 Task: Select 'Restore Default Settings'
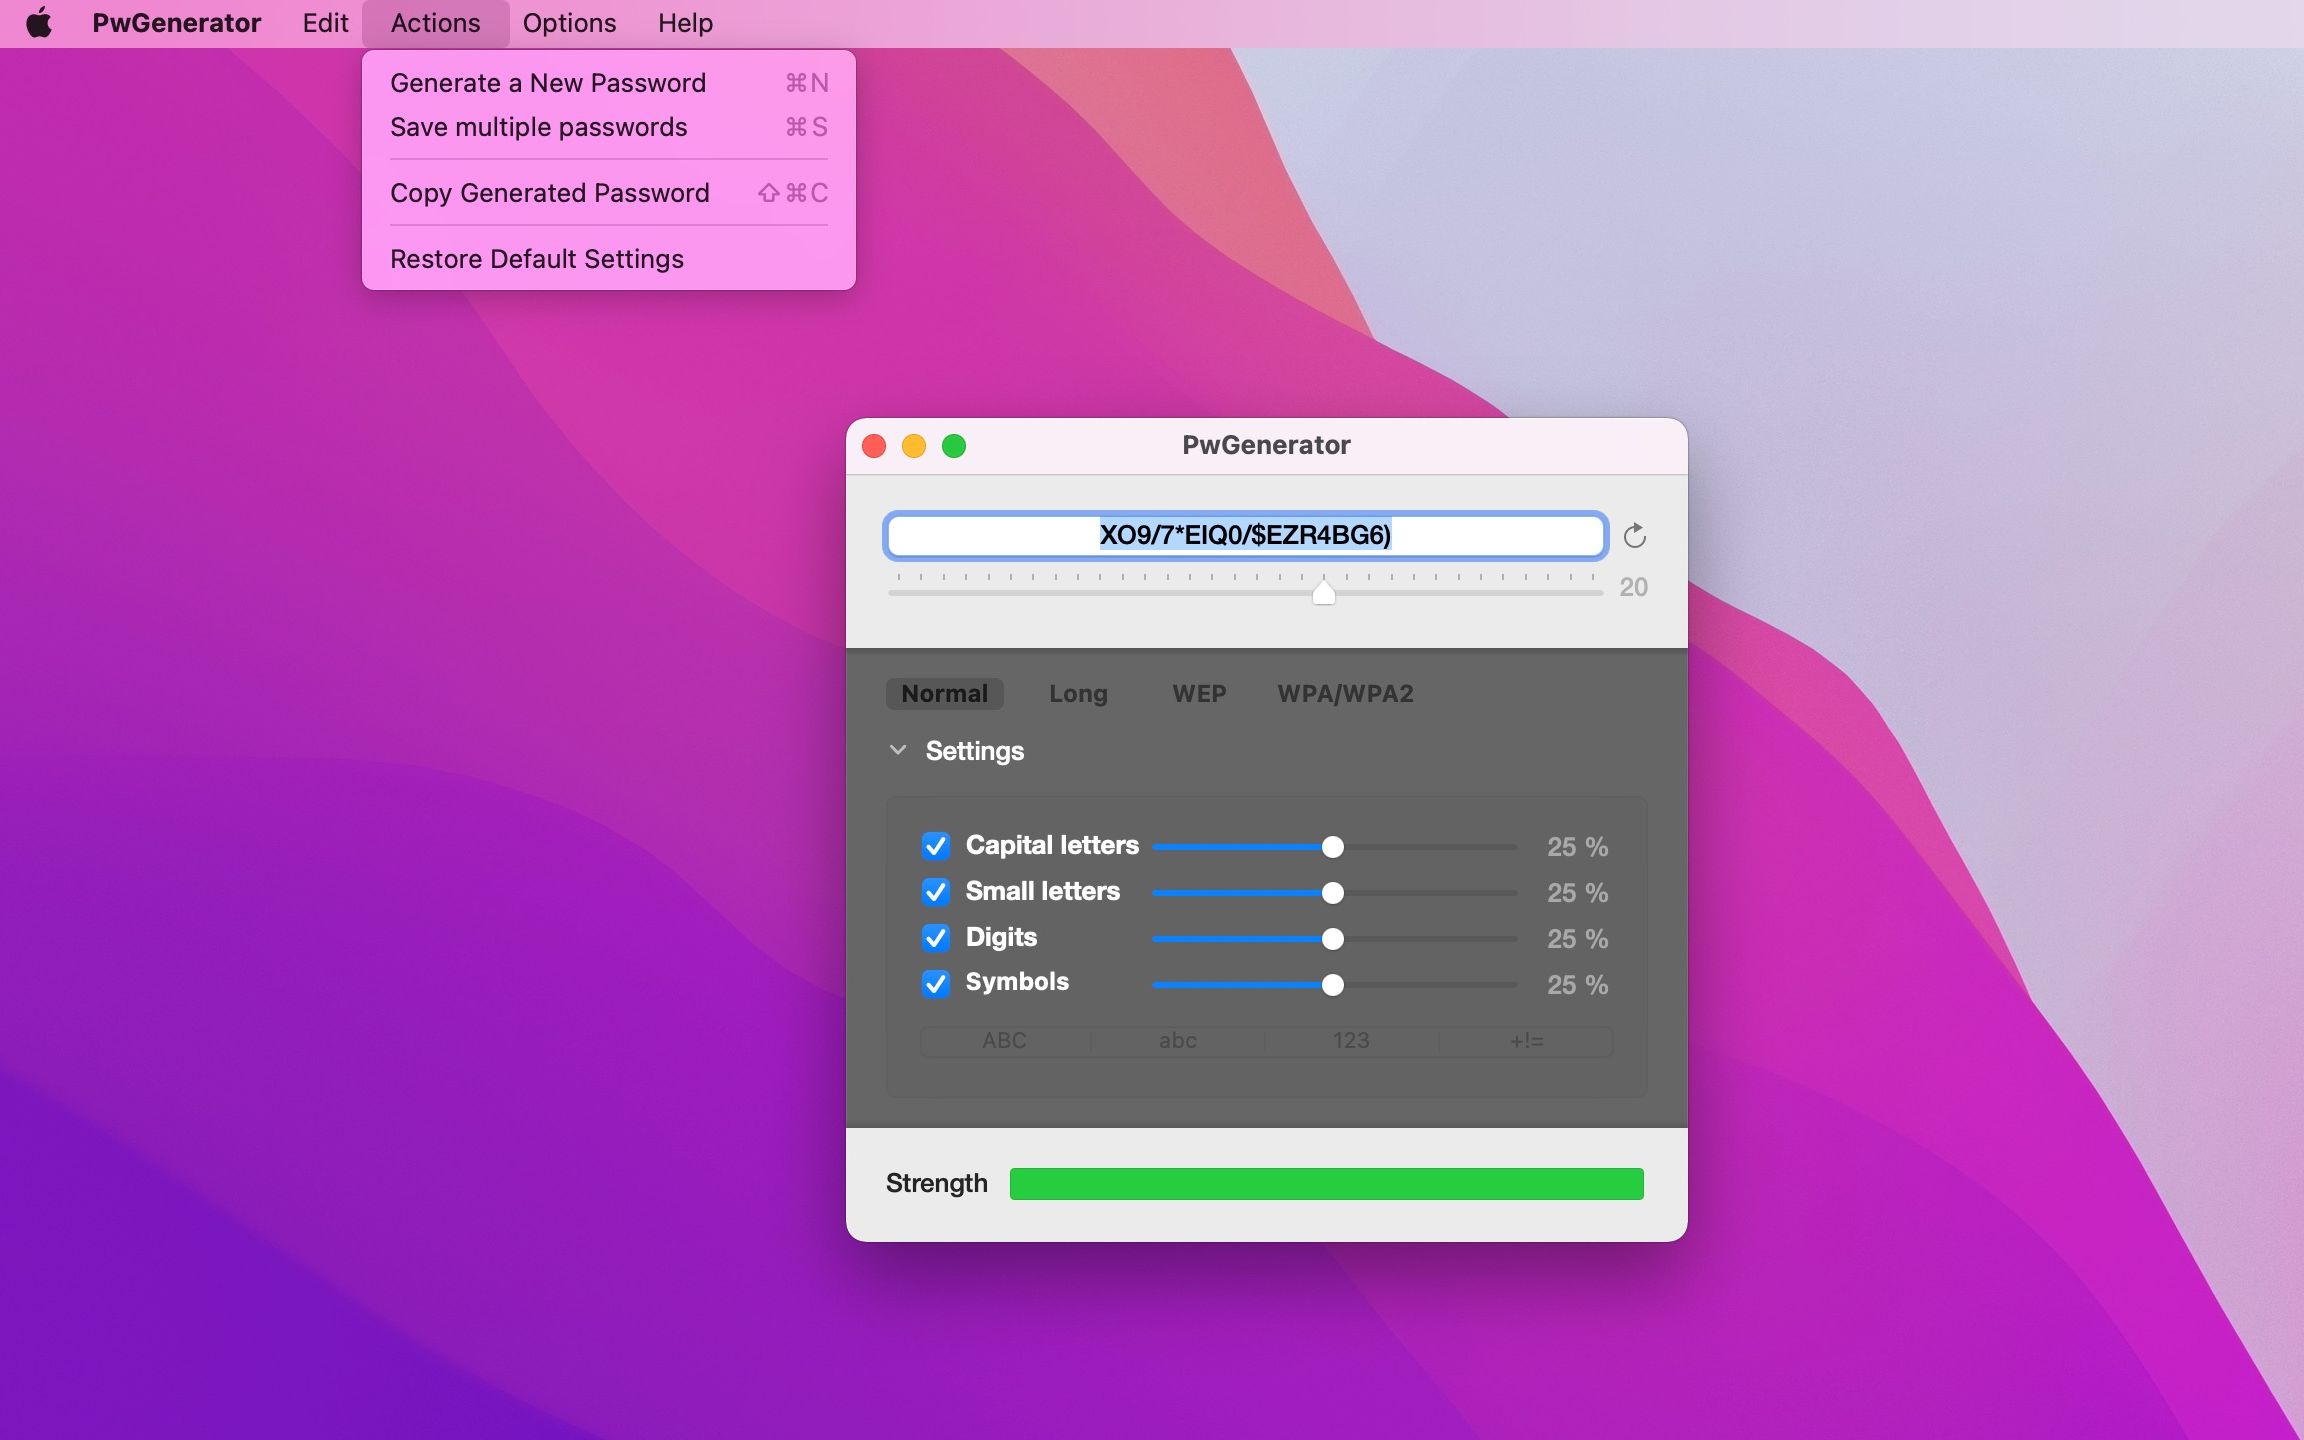pyautogui.click(x=536, y=258)
